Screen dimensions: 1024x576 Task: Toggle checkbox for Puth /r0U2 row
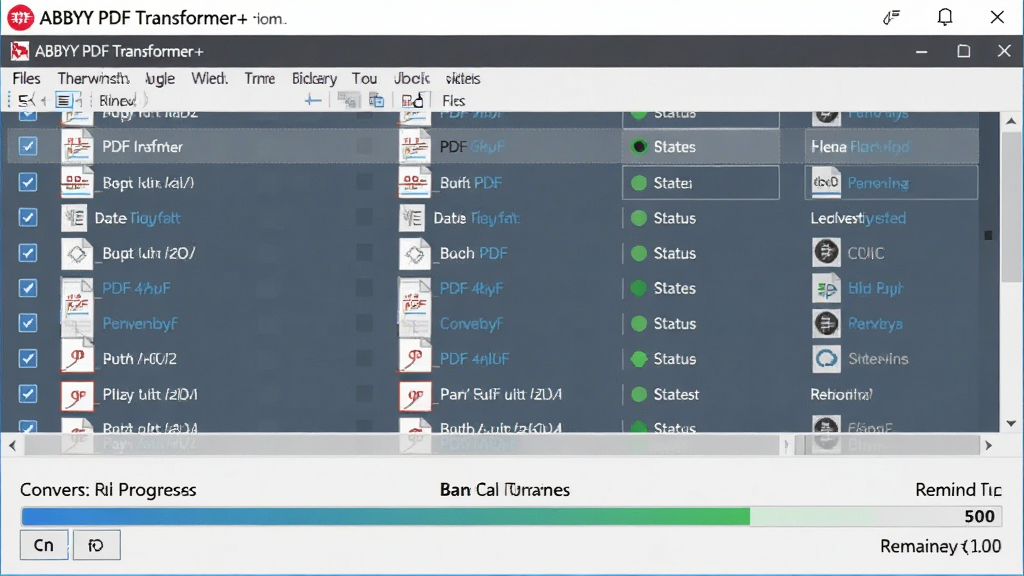tap(27, 359)
